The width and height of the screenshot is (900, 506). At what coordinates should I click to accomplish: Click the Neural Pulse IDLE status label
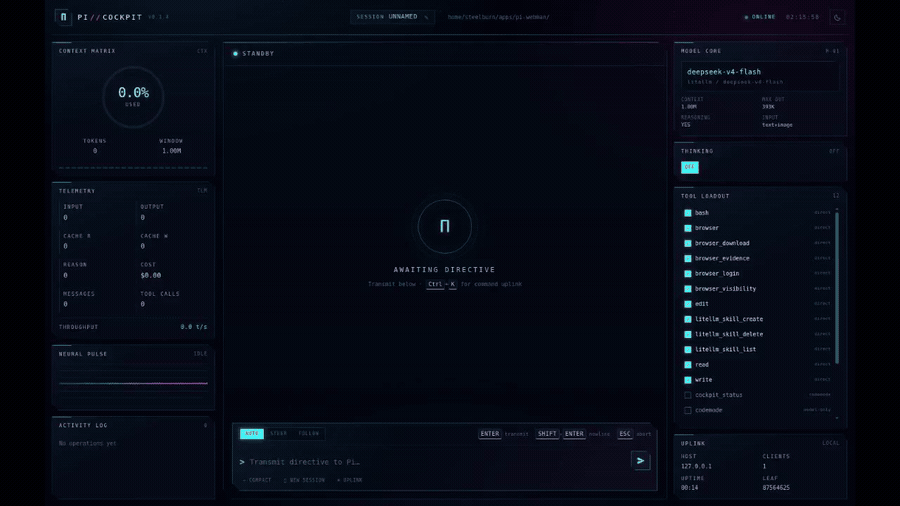200,354
